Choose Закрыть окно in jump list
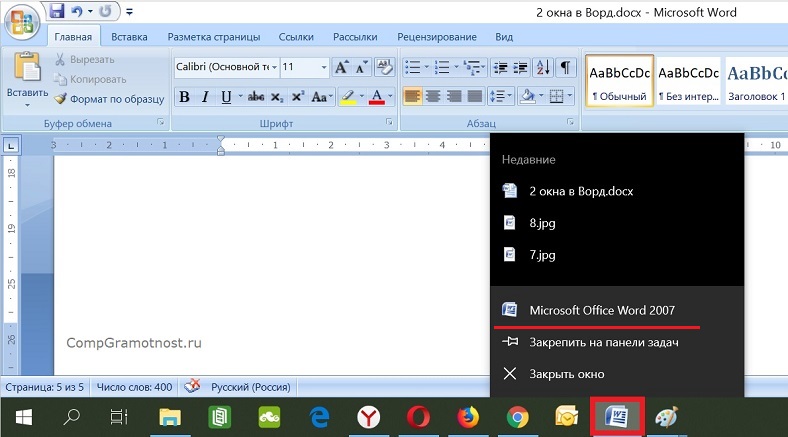This screenshot has width=788, height=437. pyautogui.click(x=617, y=374)
